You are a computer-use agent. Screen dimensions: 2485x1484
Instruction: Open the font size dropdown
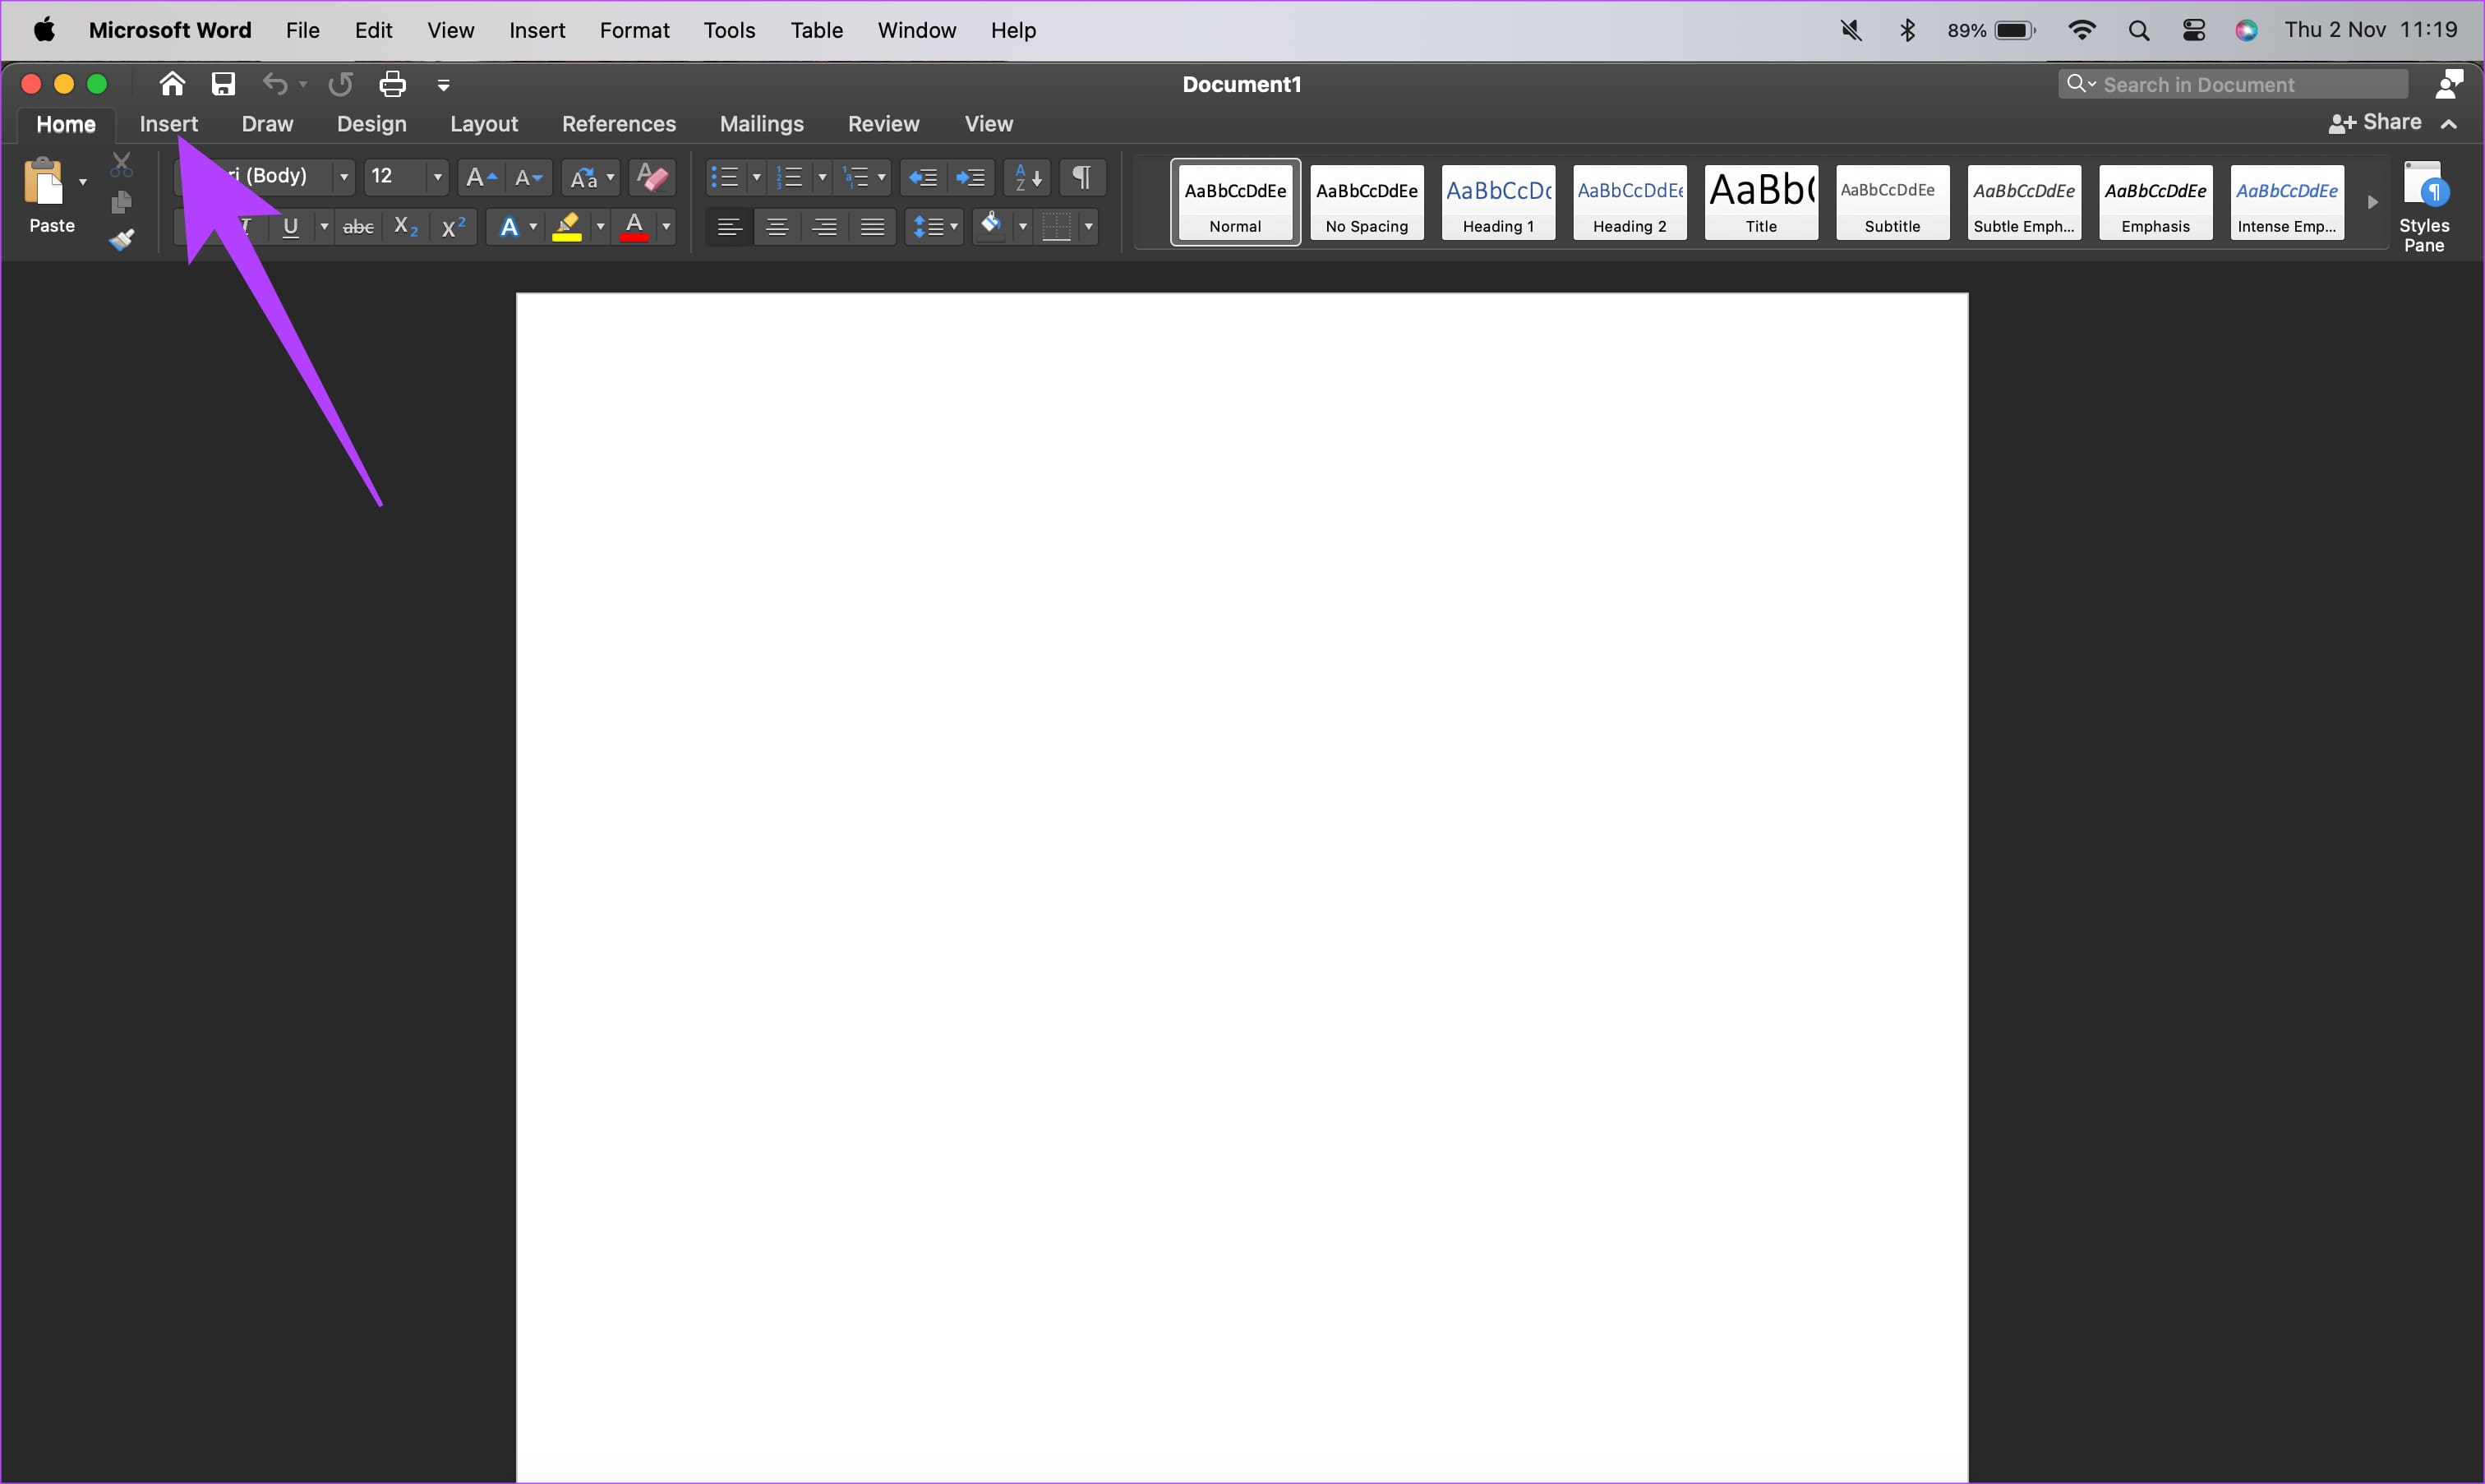coord(437,177)
